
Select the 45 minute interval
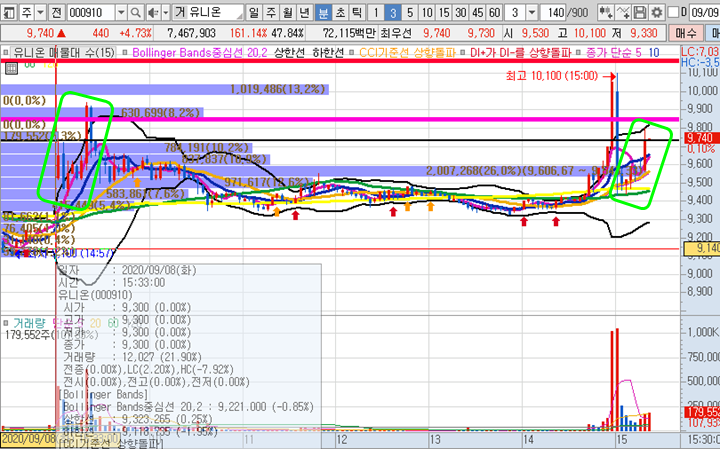(478, 12)
